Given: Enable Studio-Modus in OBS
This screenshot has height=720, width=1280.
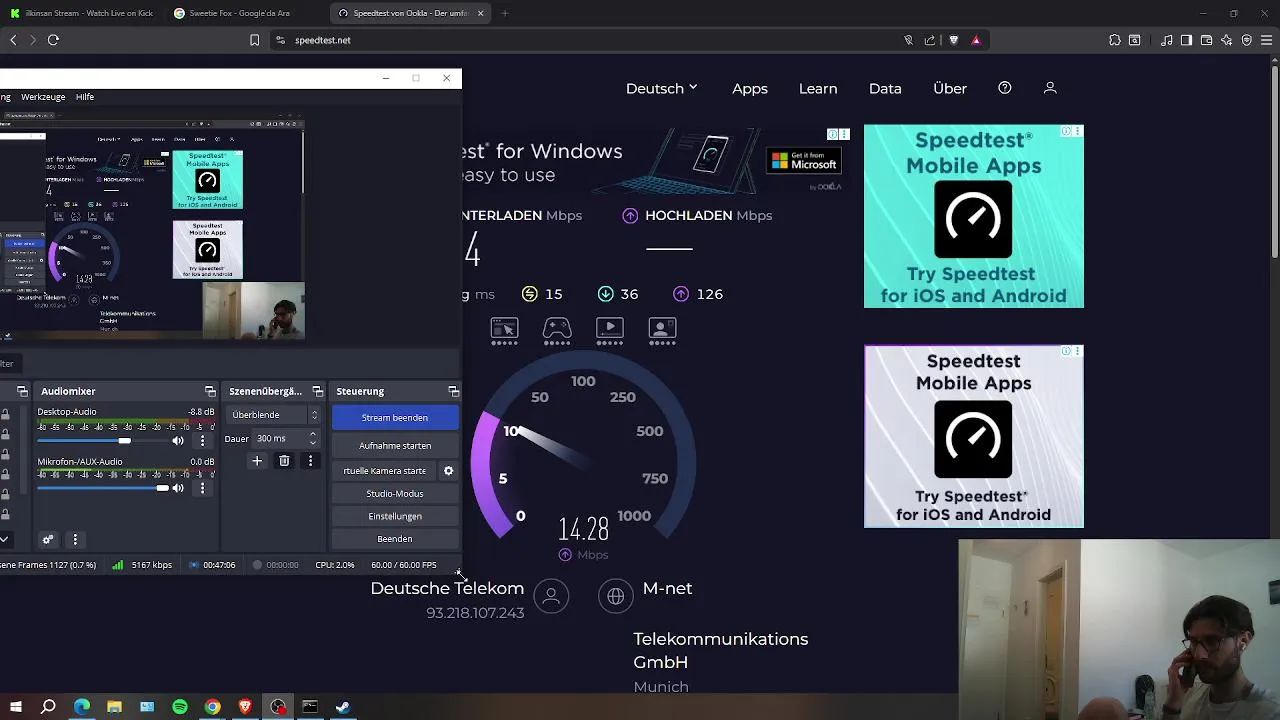Looking at the screenshot, I should pyautogui.click(x=395, y=494).
